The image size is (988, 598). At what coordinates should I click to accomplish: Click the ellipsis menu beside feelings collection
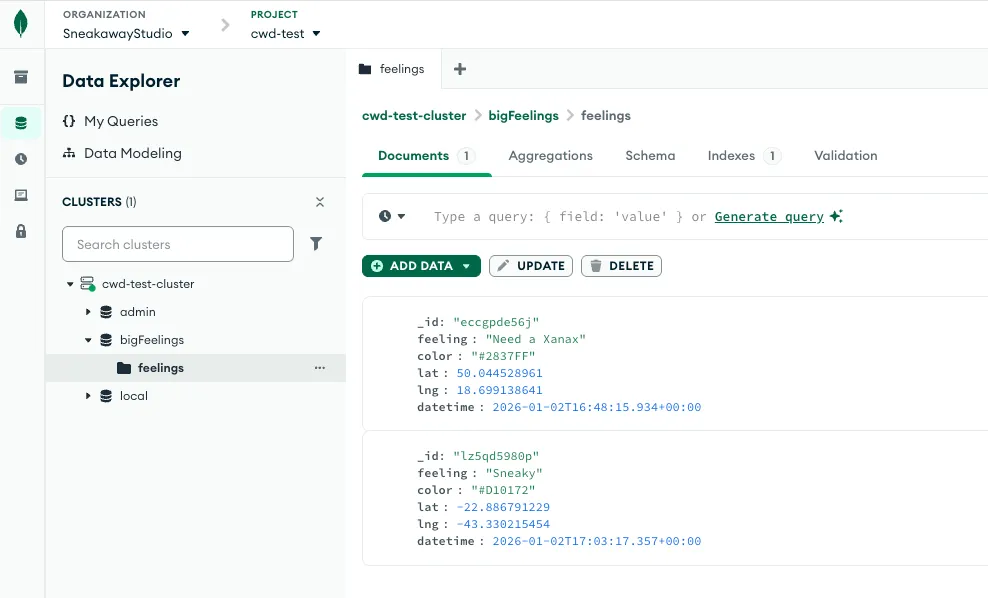pyautogui.click(x=320, y=368)
